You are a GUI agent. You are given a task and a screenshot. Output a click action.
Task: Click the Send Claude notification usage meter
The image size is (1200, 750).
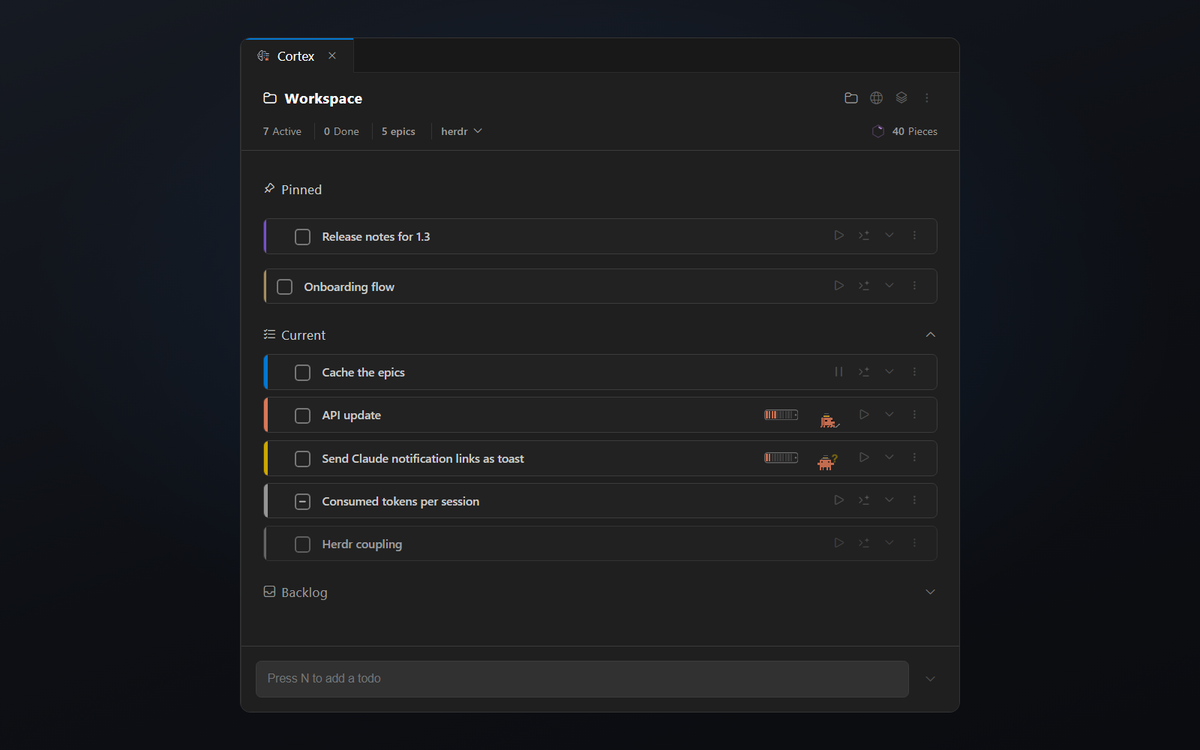[x=781, y=457]
